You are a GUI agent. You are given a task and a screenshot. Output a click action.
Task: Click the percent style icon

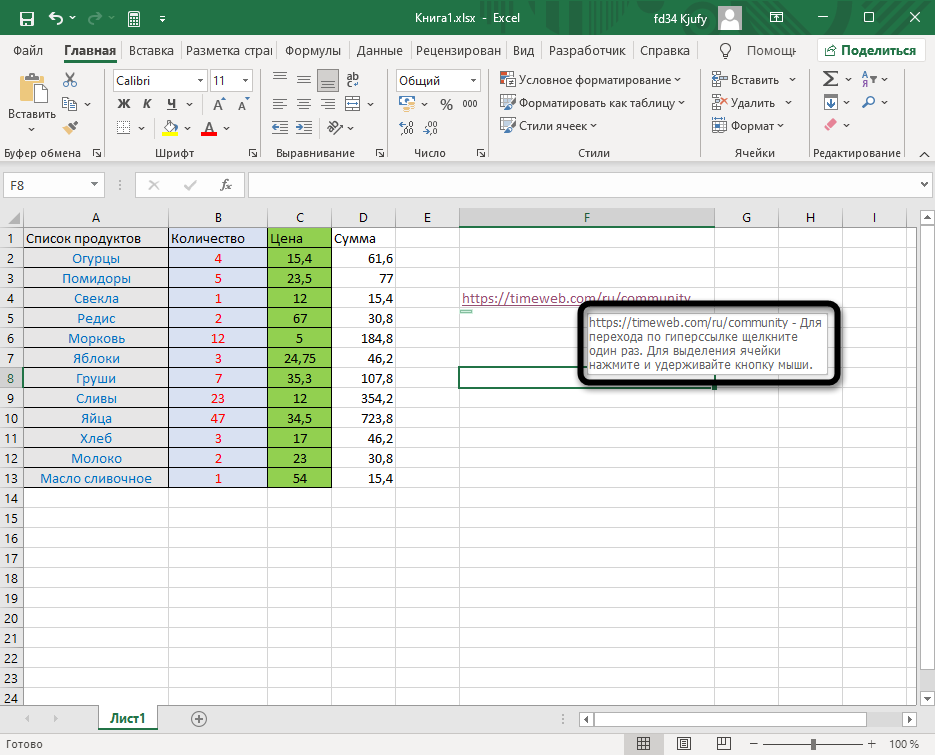(445, 104)
